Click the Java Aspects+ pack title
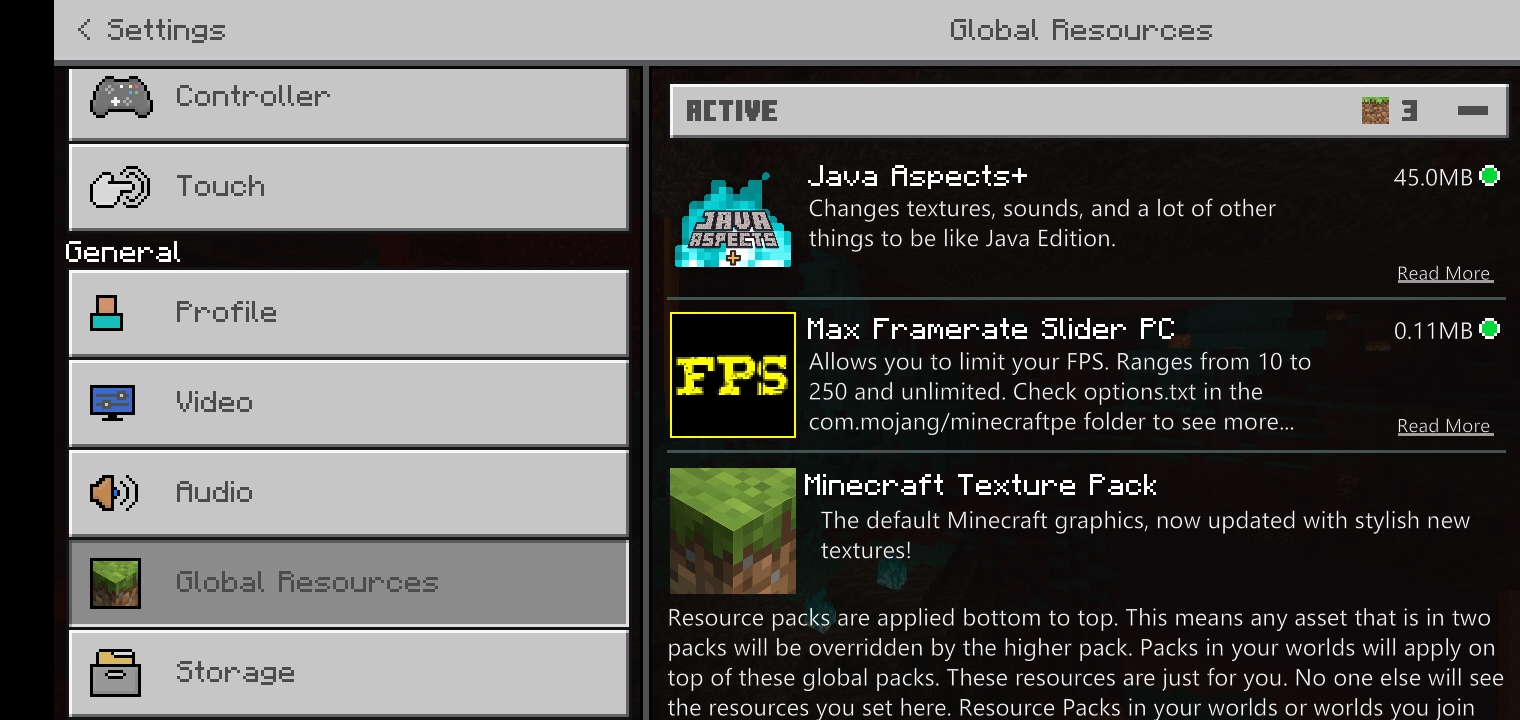This screenshot has height=720, width=1520. coord(917,176)
